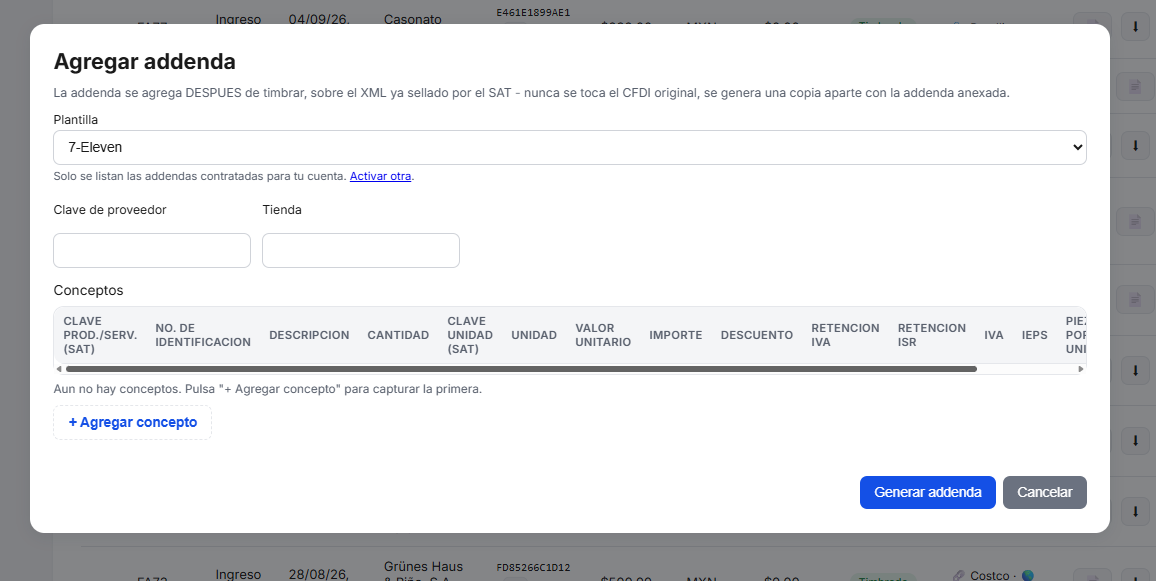This screenshot has width=1156, height=581.
Task: Select the 'CLAVE PROD./SERV. (SAT)' column header
Action: [x=100, y=335]
